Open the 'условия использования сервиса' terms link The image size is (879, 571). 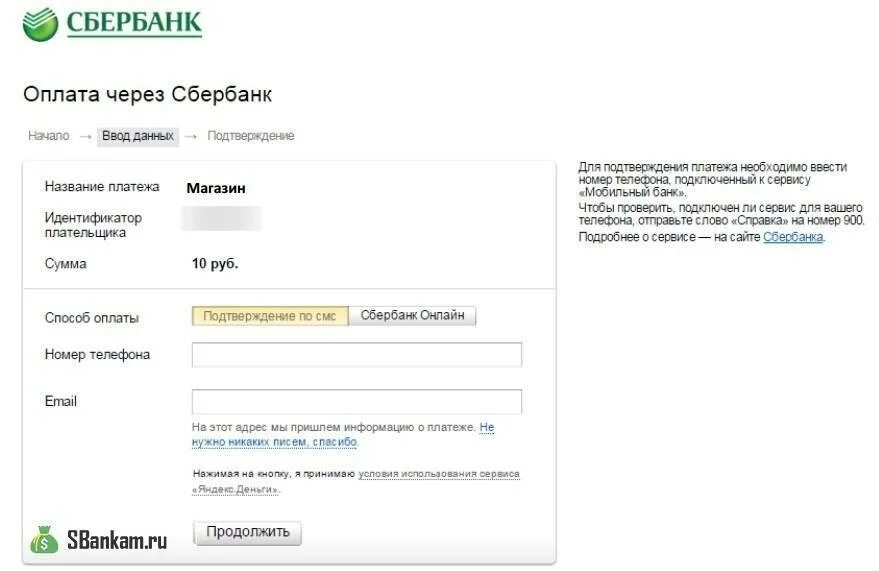click(439, 474)
